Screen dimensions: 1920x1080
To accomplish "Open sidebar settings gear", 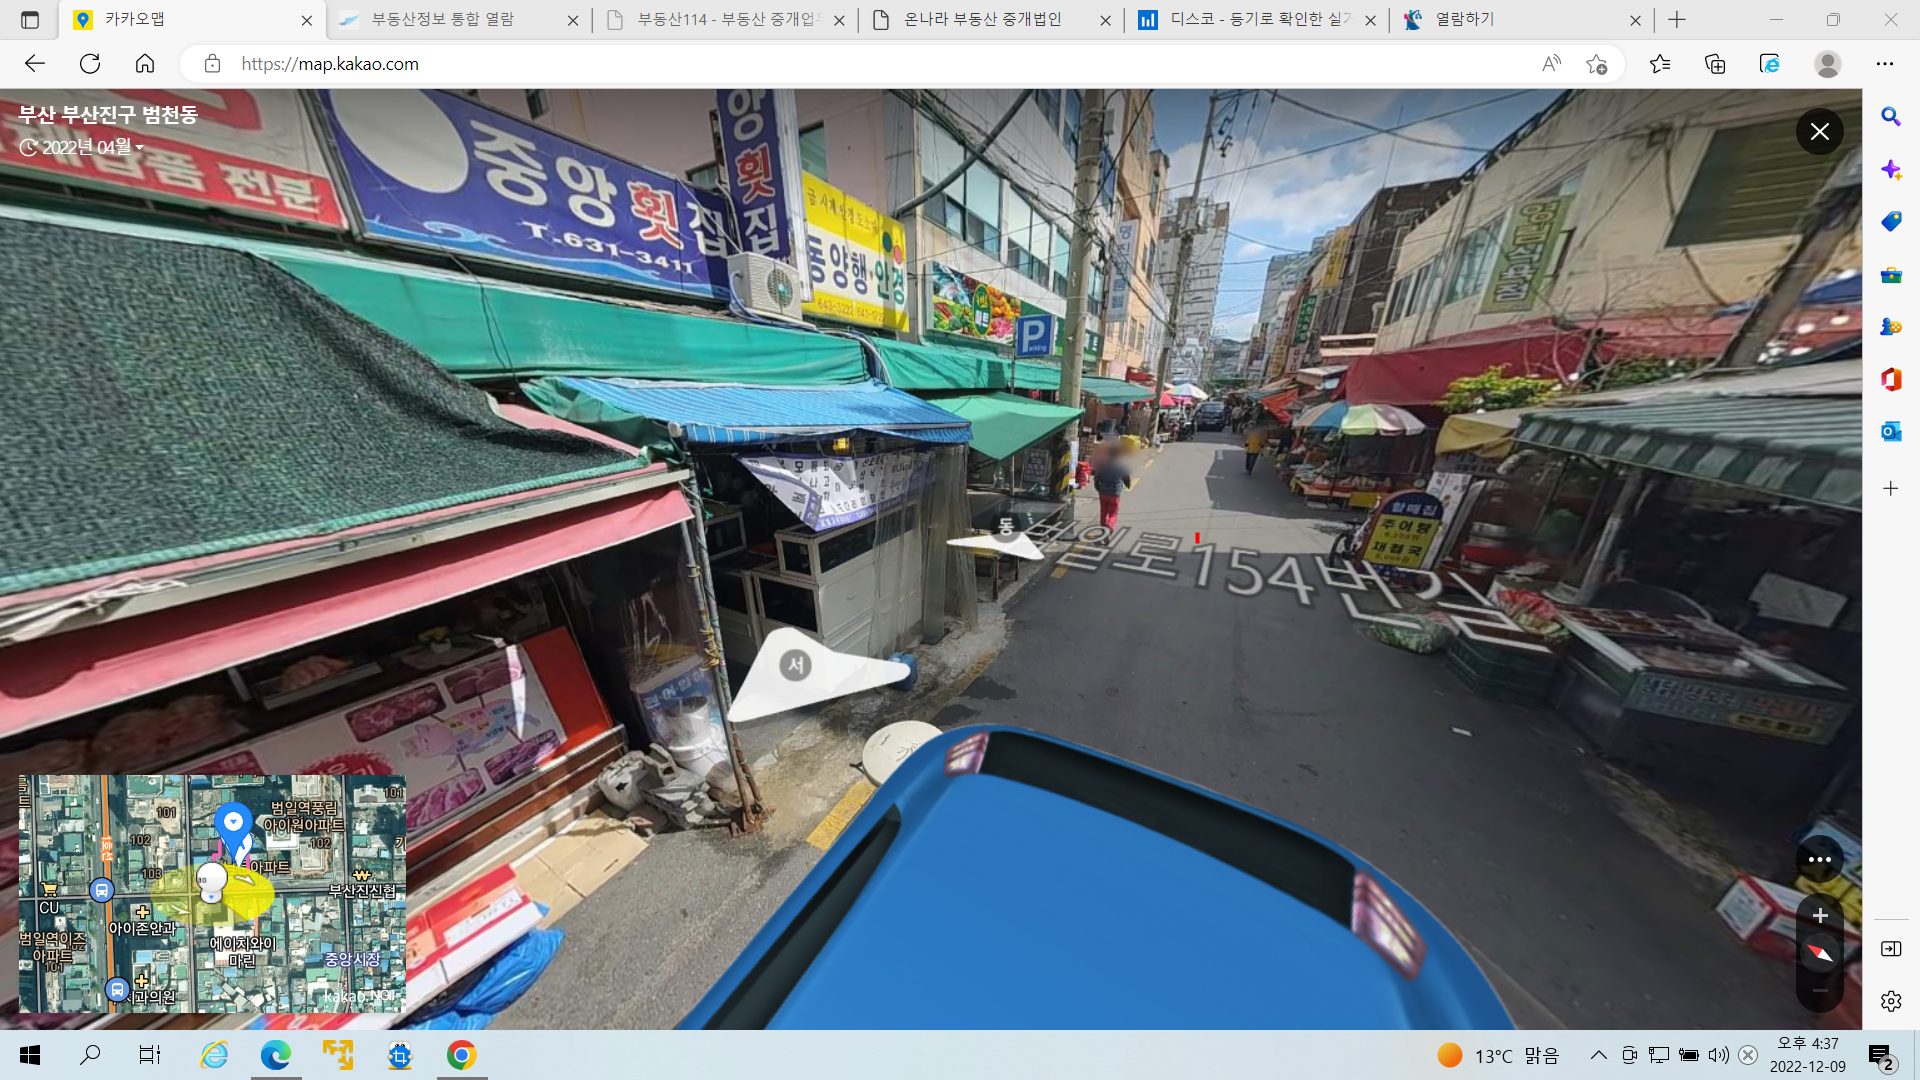I will (1891, 1001).
